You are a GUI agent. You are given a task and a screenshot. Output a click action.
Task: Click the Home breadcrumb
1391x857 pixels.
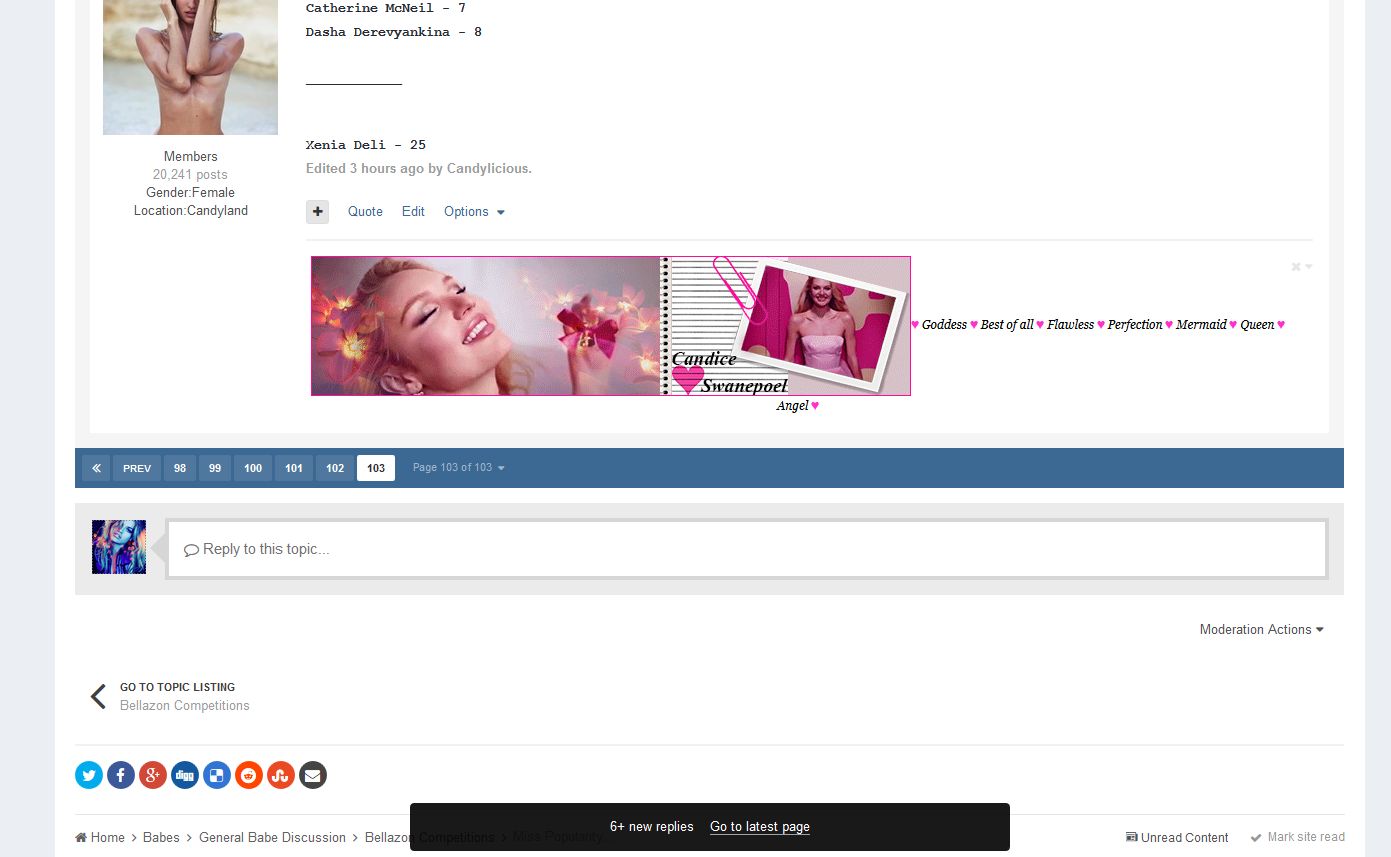100,838
